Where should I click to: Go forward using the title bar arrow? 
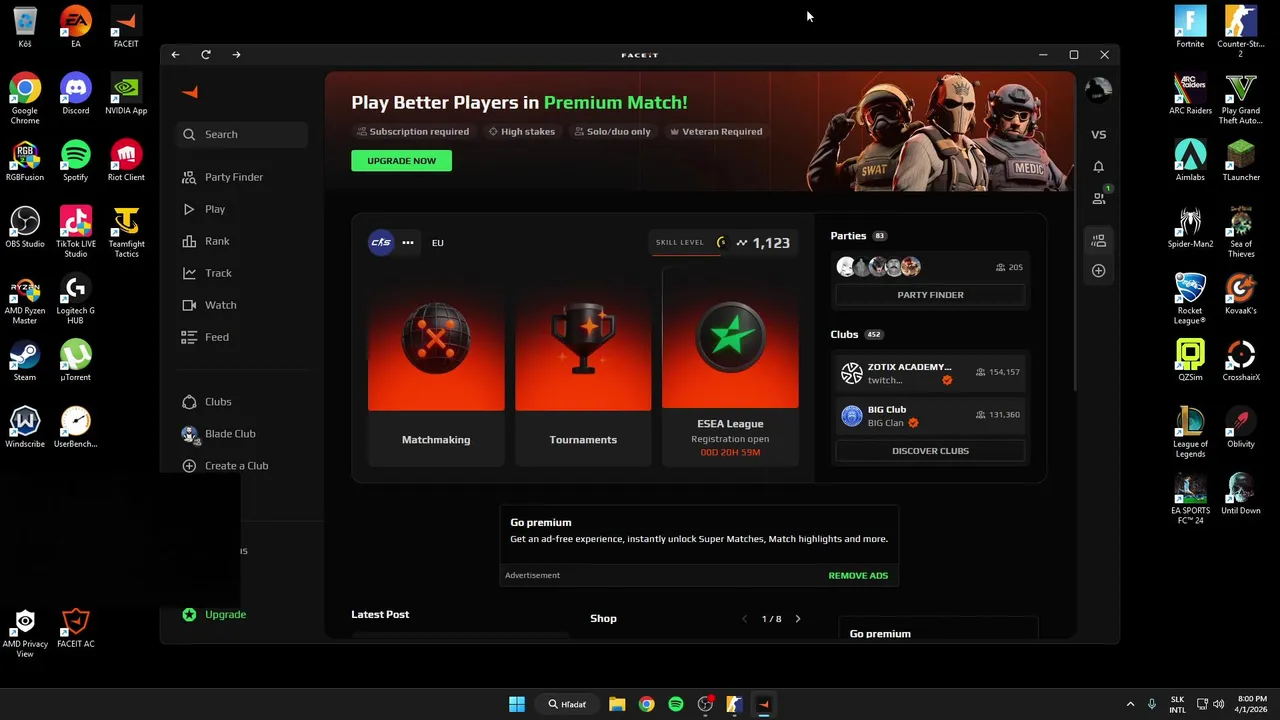pos(236,55)
